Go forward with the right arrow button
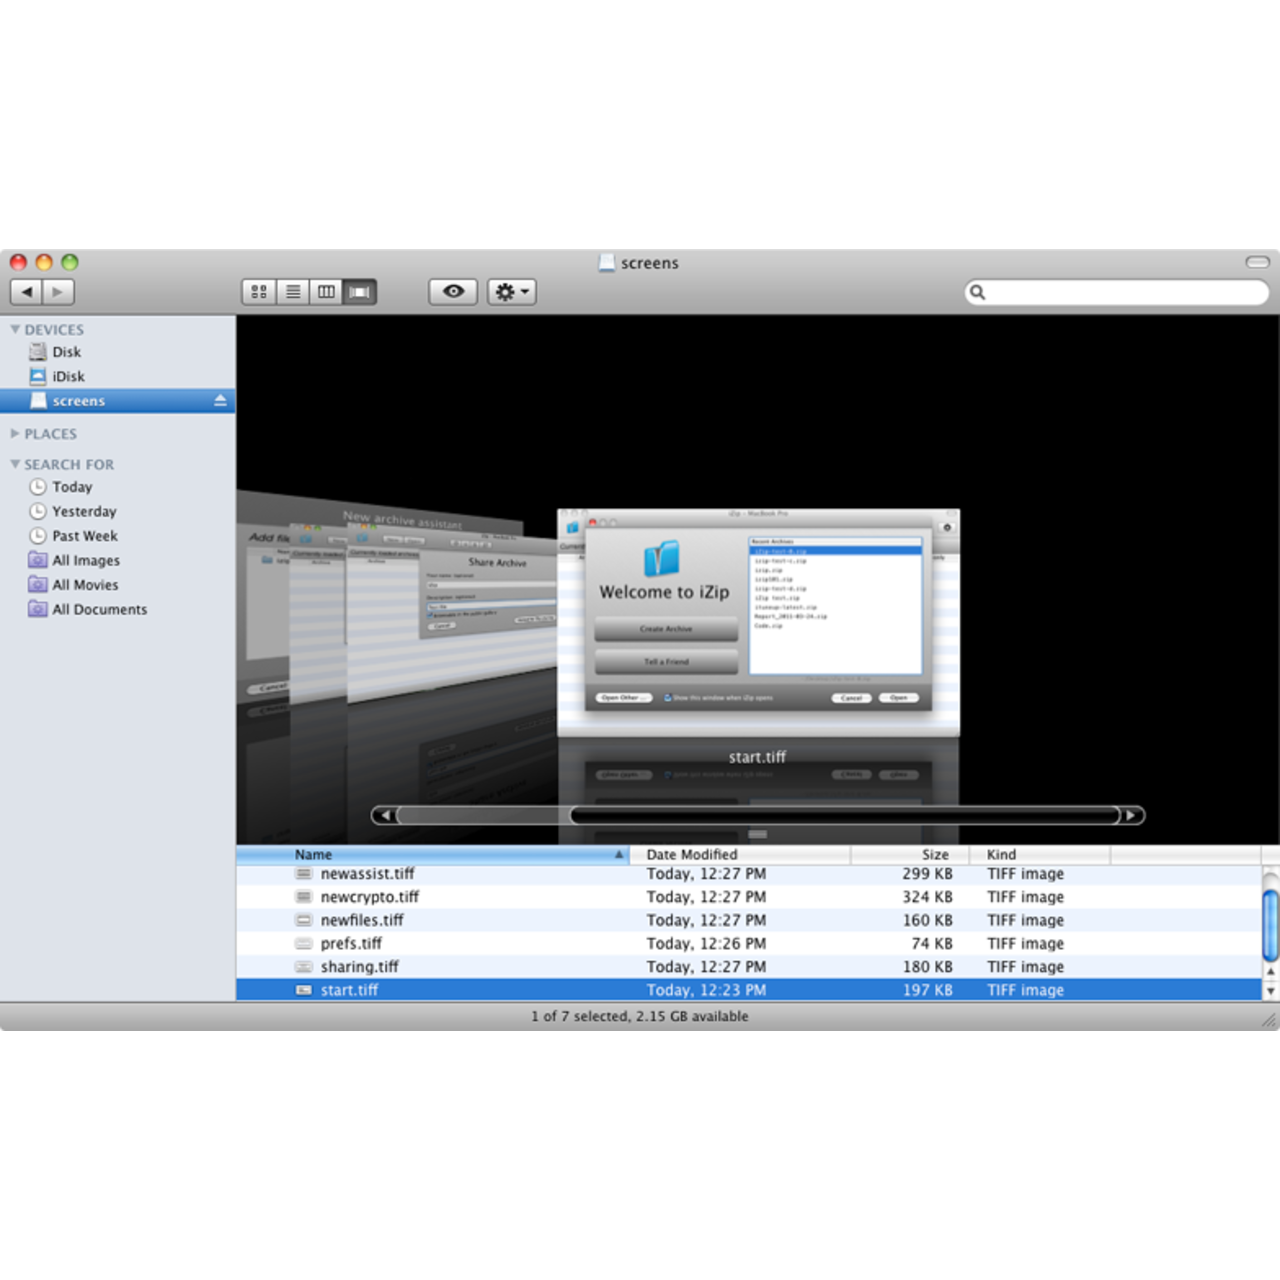The width and height of the screenshot is (1280, 1280). (58, 292)
